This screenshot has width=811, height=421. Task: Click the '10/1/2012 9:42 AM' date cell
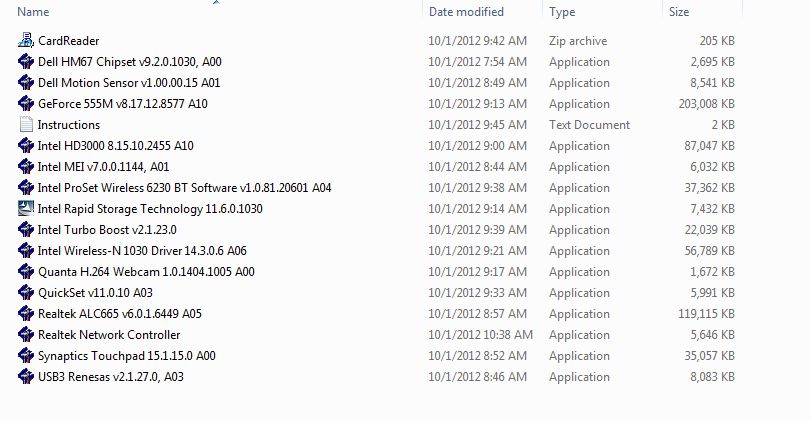coord(477,41)
